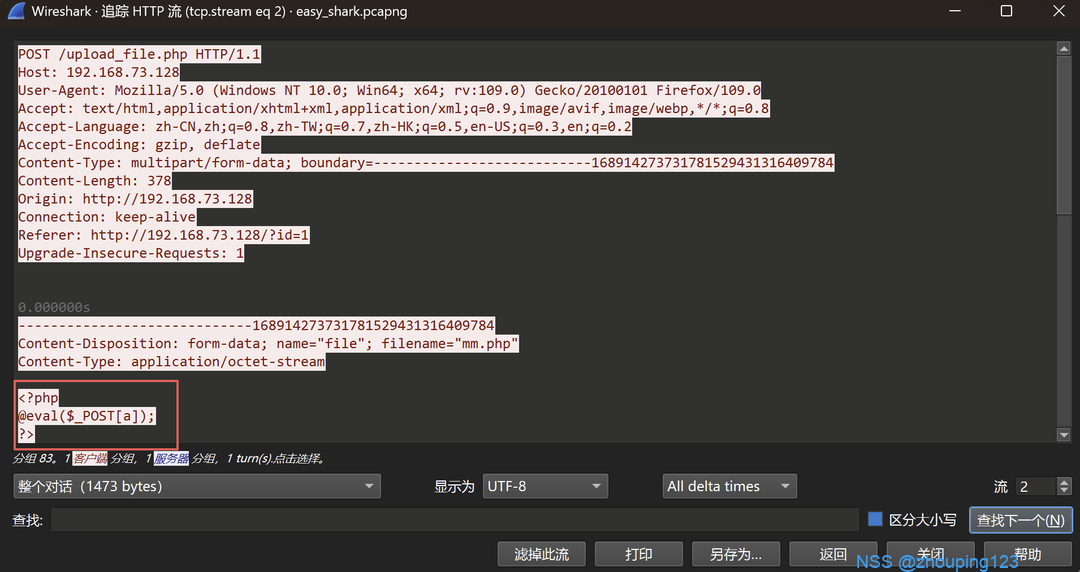Click the 打印 print button
The image size is (1080, 572).
click(x=638, y=554)
